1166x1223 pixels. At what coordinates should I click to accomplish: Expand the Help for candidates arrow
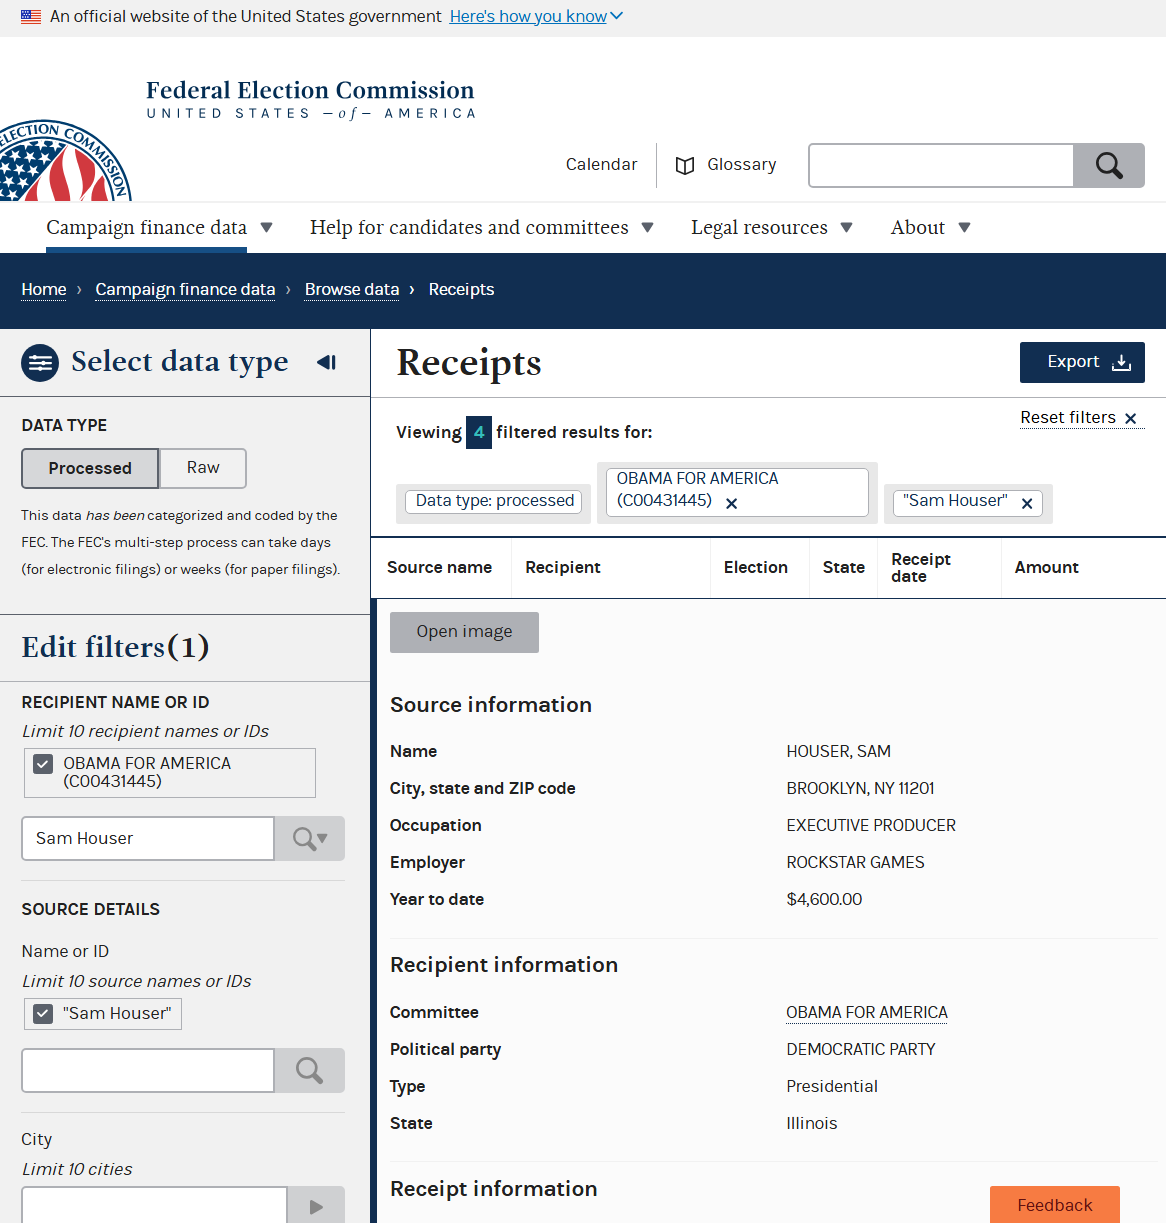pyautogui.click(x=648, y=227)
